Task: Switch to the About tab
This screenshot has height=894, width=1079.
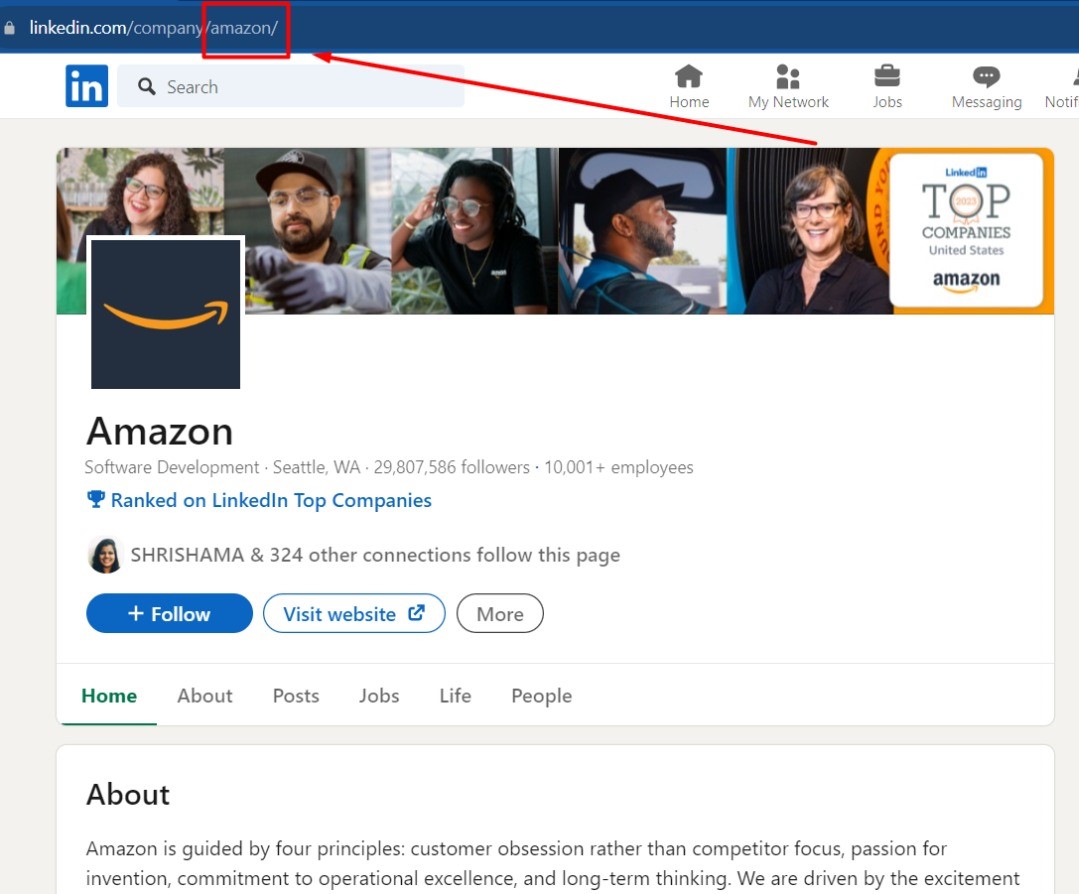Action: click(205, 696)
